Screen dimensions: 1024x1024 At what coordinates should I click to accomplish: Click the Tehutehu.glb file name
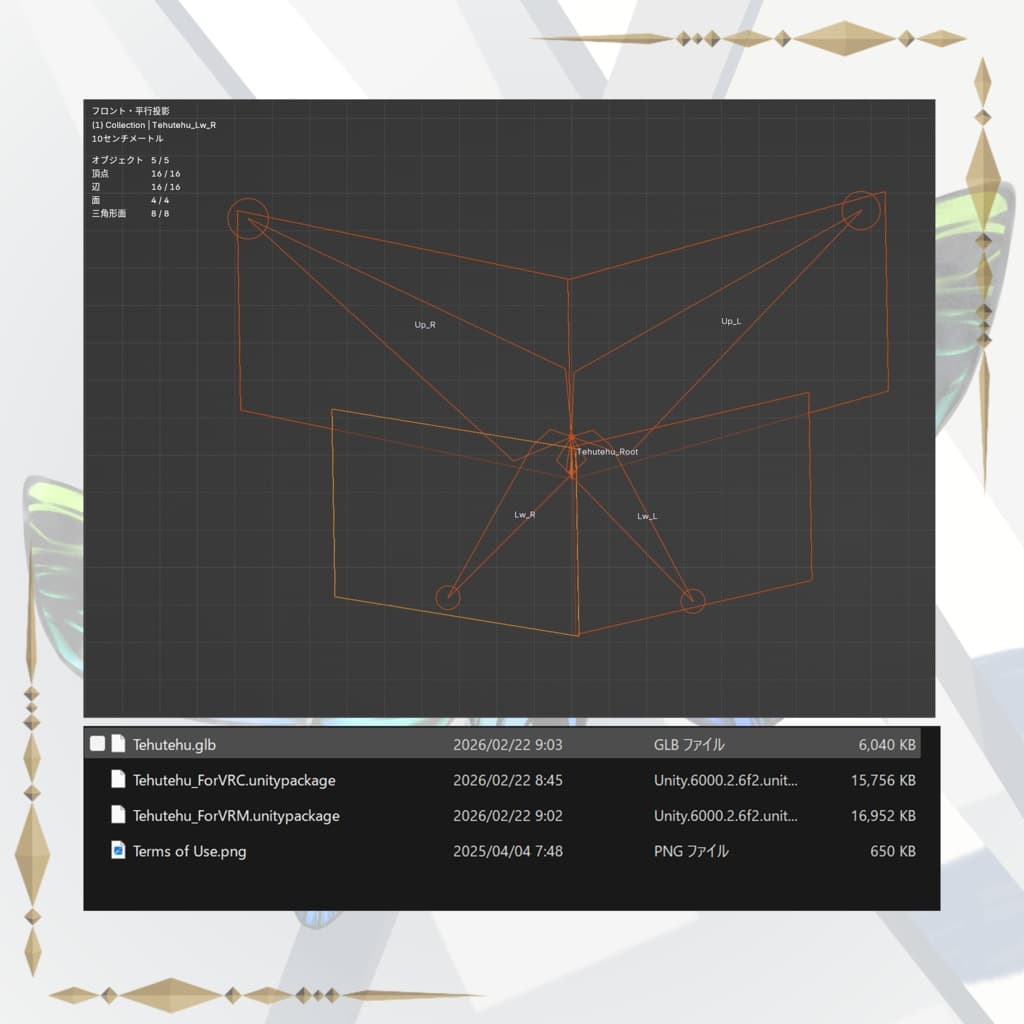tap(174, 744)
